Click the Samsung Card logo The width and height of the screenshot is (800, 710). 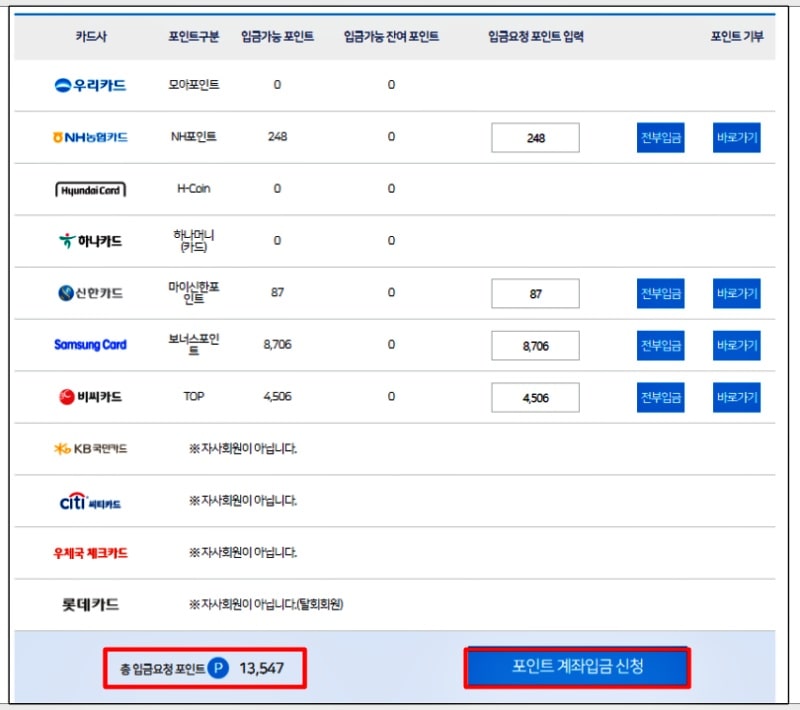[x=91, y=345]
